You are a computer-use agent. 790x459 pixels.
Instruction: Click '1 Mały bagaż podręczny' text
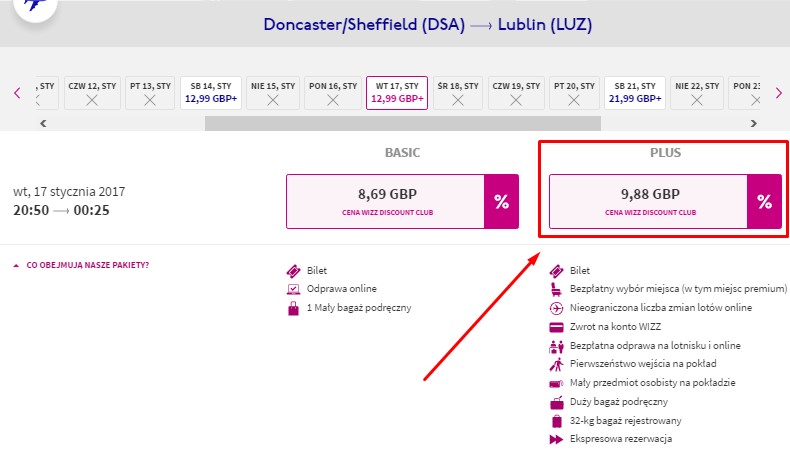[359, 308]
